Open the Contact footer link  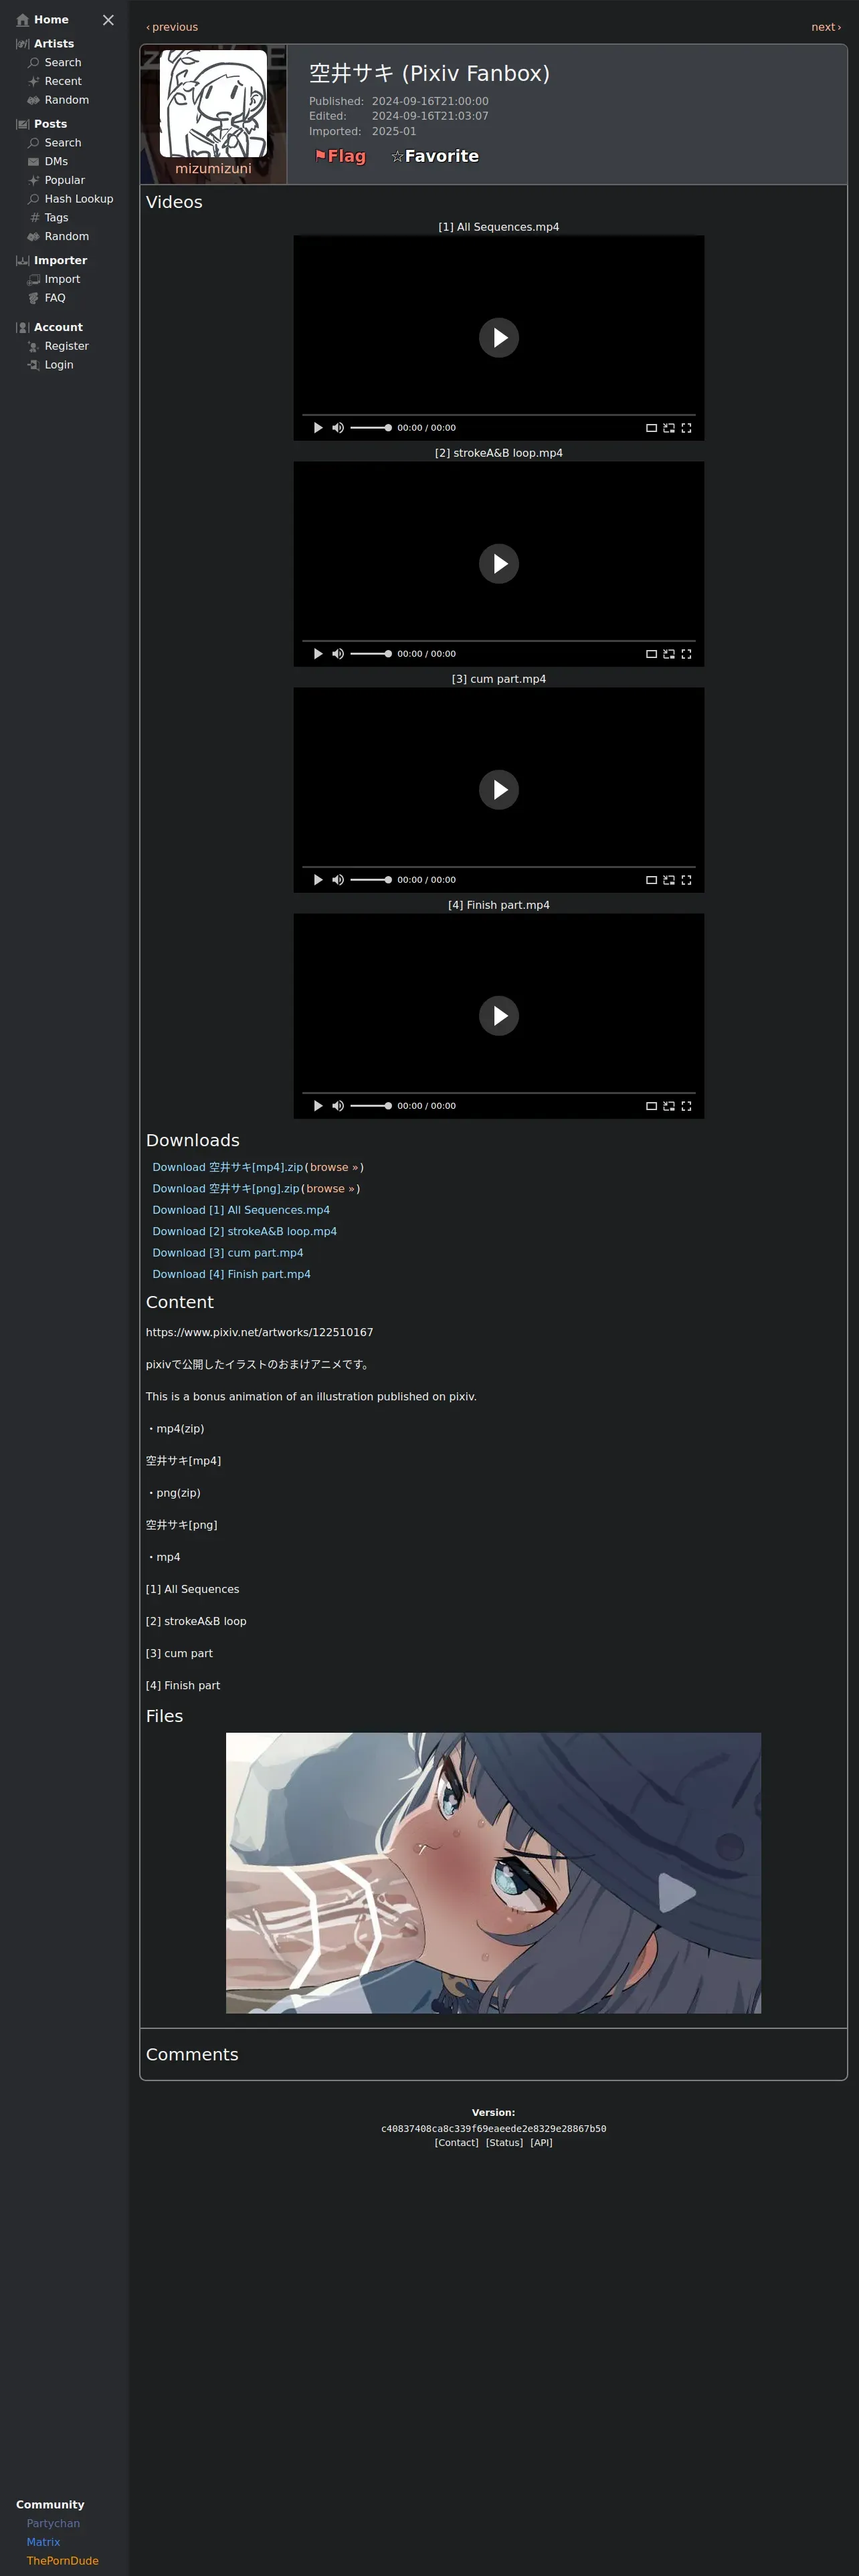click(456, 2143)
